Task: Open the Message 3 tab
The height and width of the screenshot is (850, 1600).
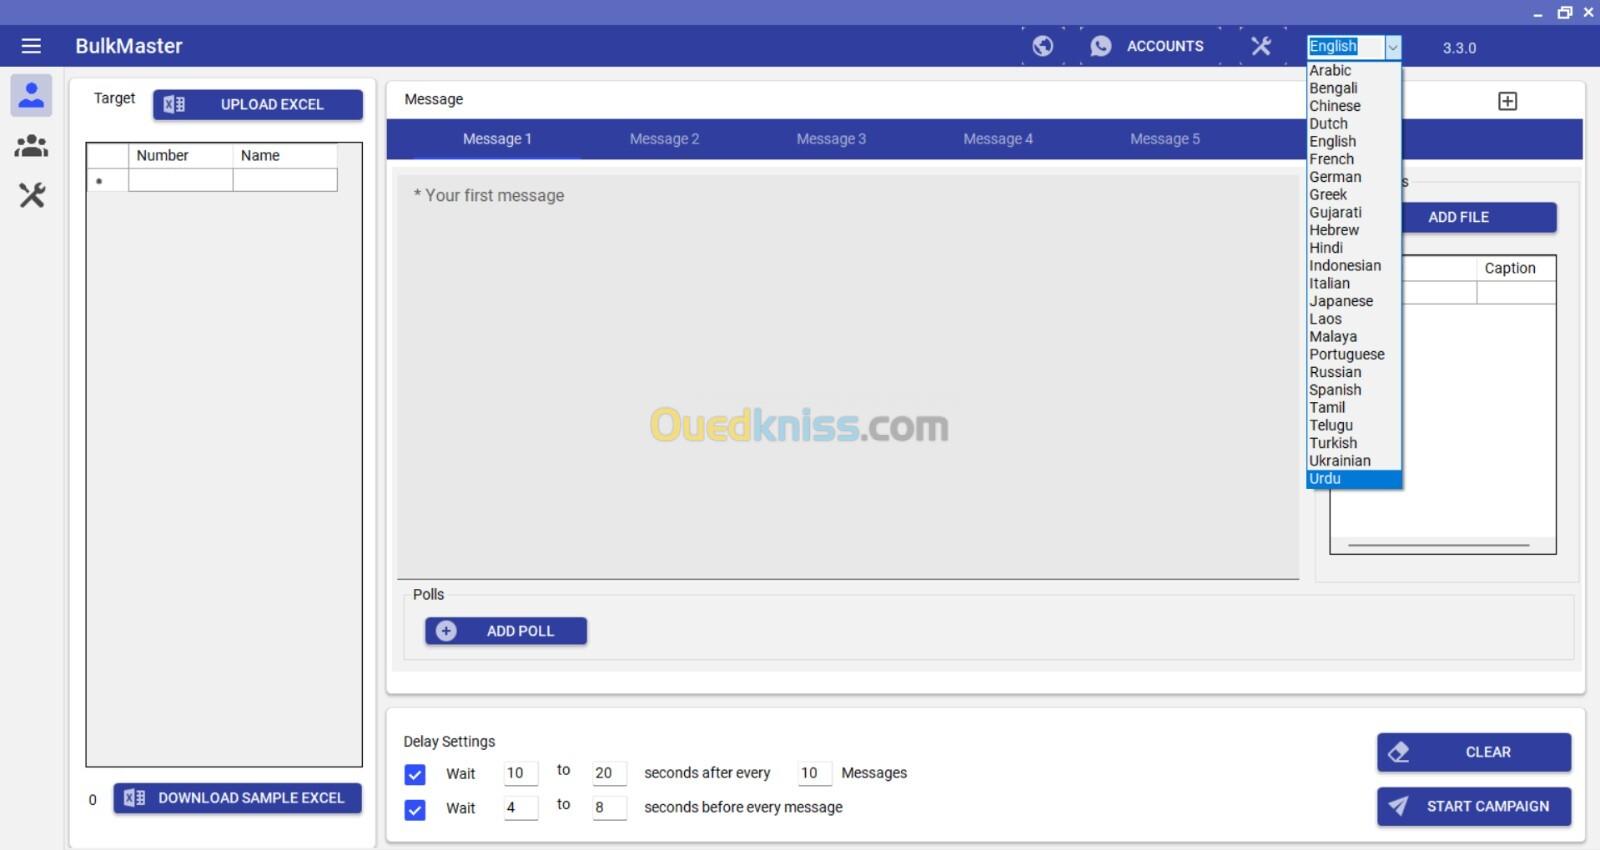Action: (831, 139)
